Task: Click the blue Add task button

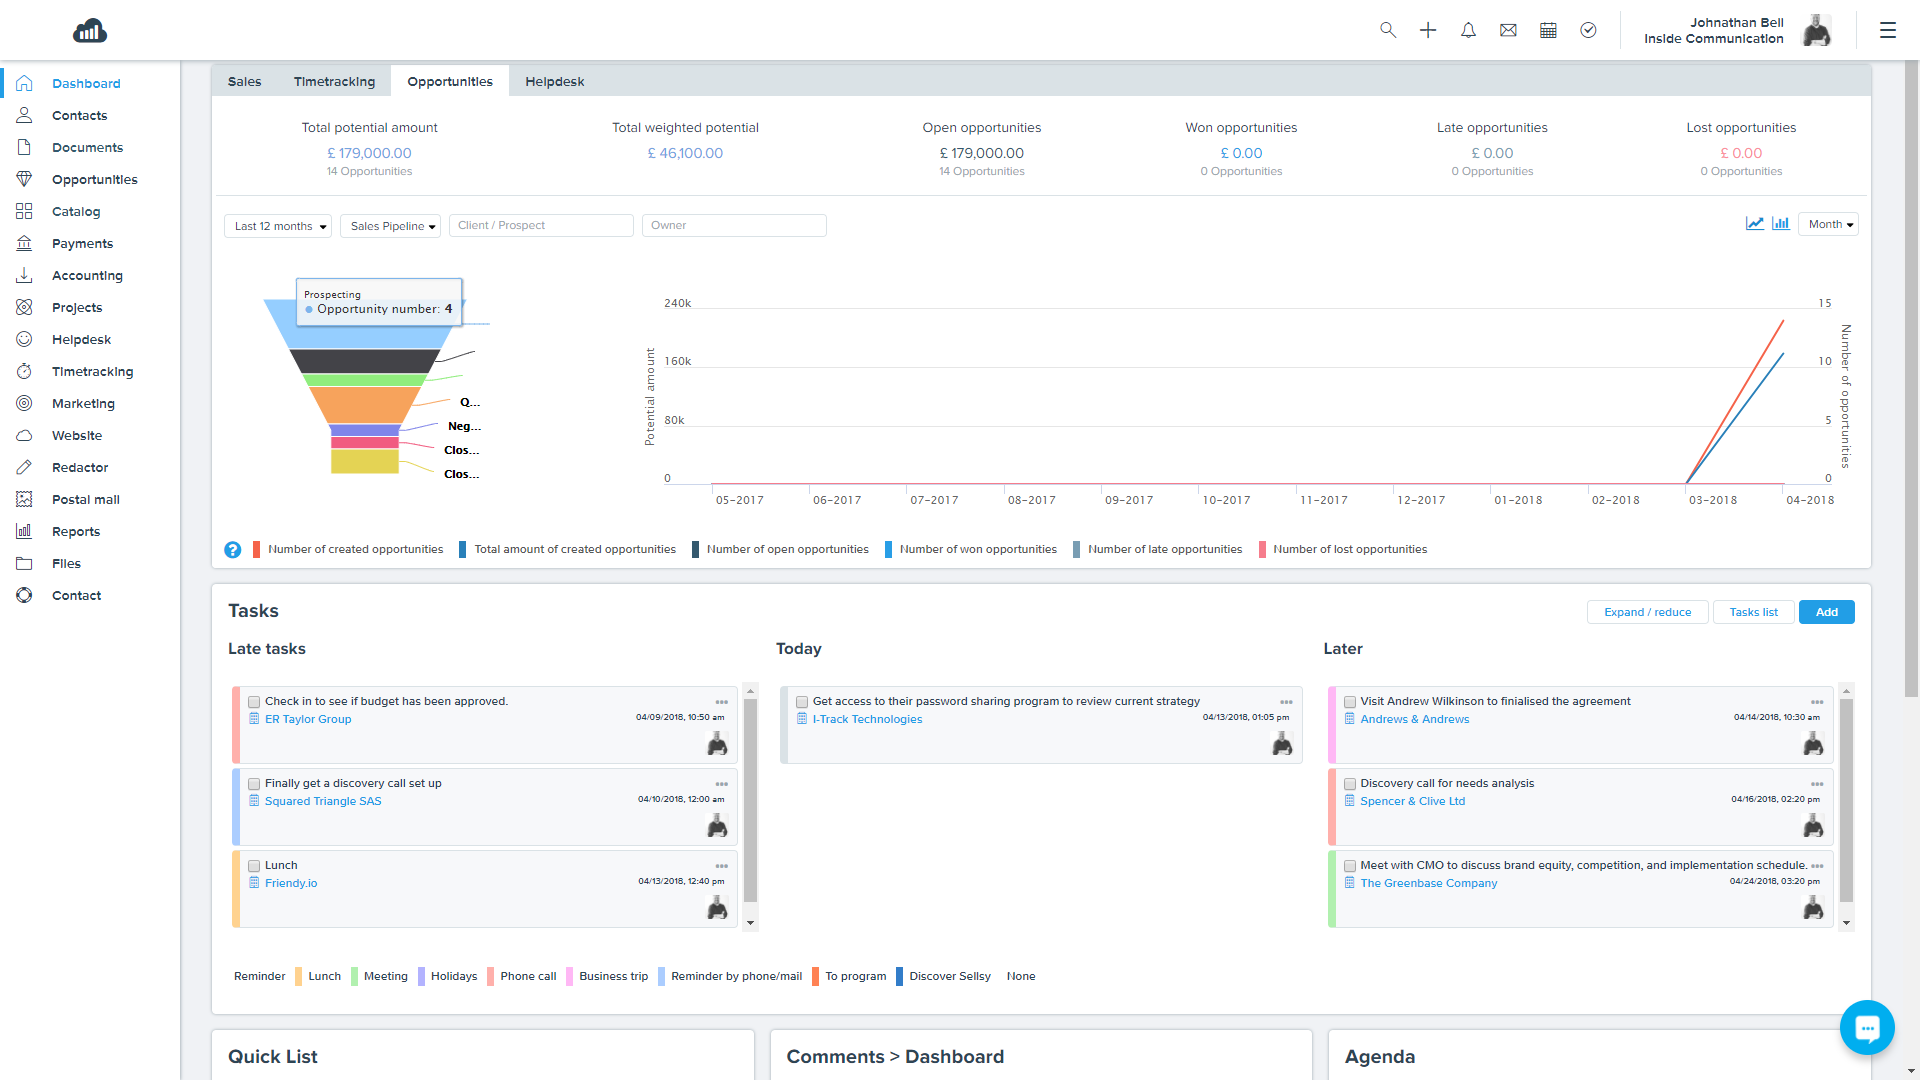Action: [x=1826, y=612]
